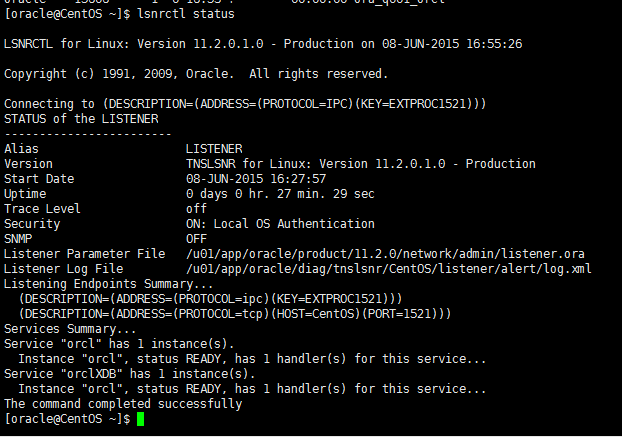622x437 pixels.
Task: Click the PROTOCOL=tcp PORT=1521 endpoint line
Action: pos(235,314)
